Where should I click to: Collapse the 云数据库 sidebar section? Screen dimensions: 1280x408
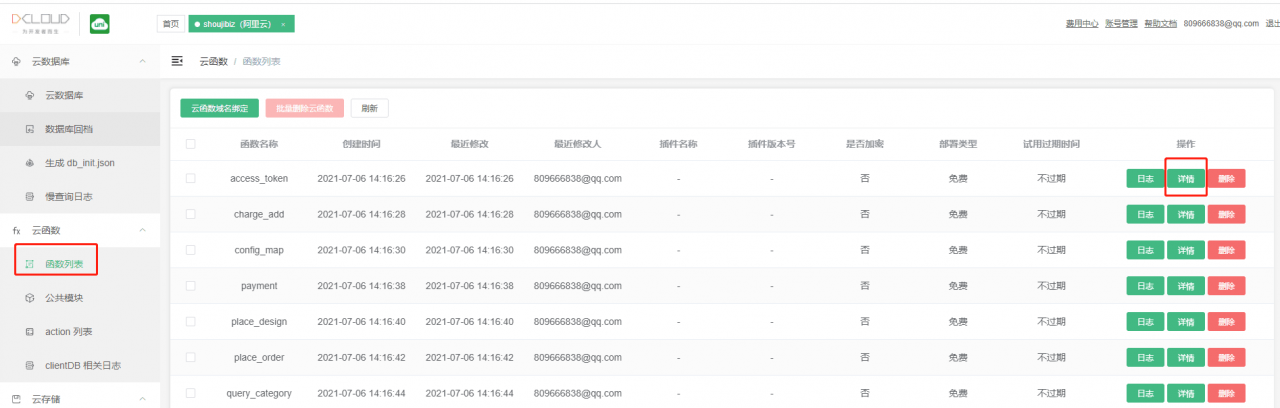click(x=142, y=62)
